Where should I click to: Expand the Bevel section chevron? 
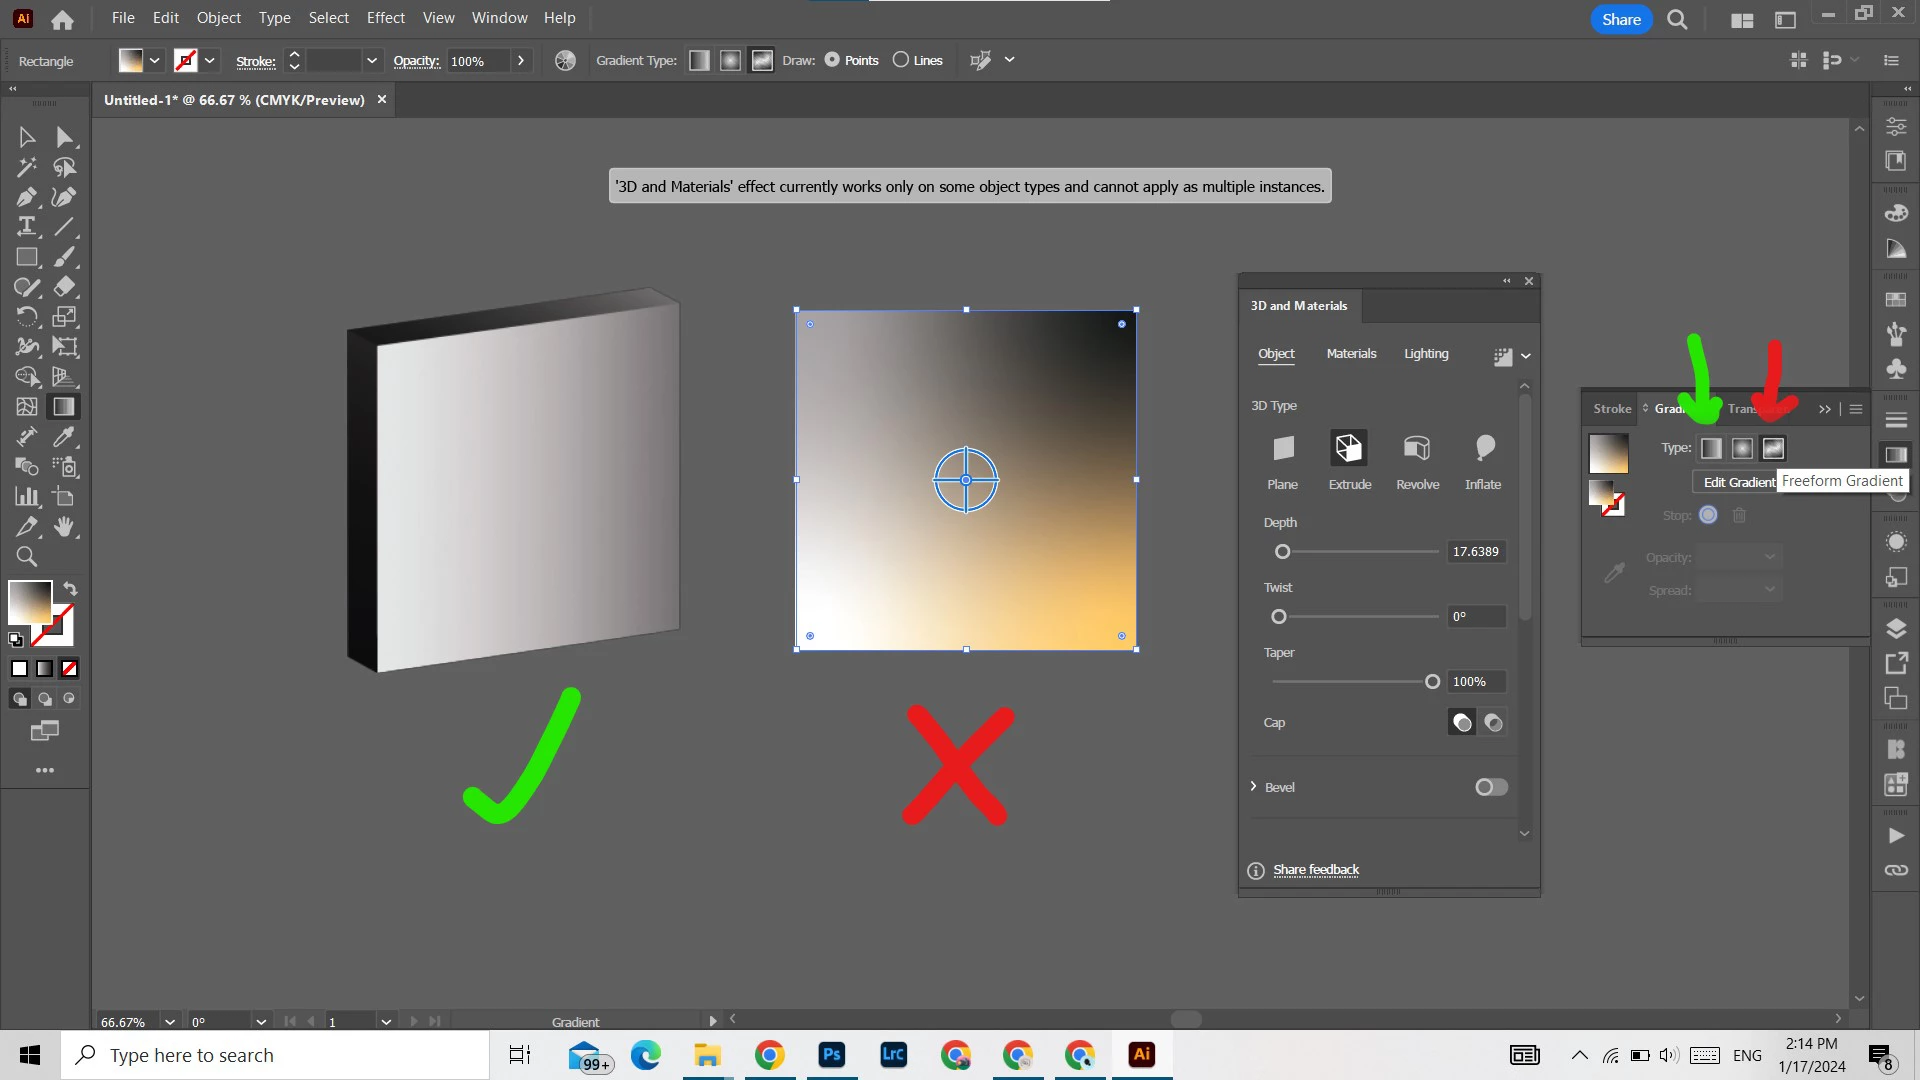click(1253, 787)
